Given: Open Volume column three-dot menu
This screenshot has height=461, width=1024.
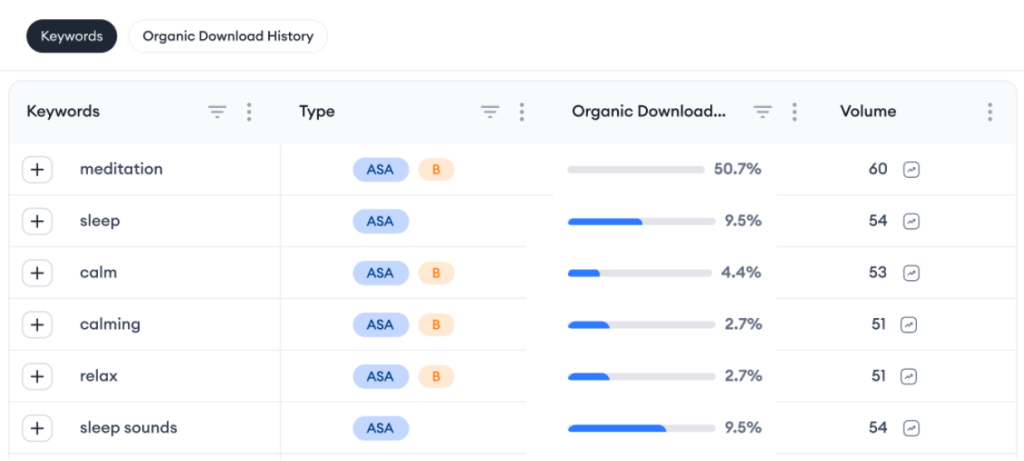Looking at the screenshot, I should click(x=989, y=112).
